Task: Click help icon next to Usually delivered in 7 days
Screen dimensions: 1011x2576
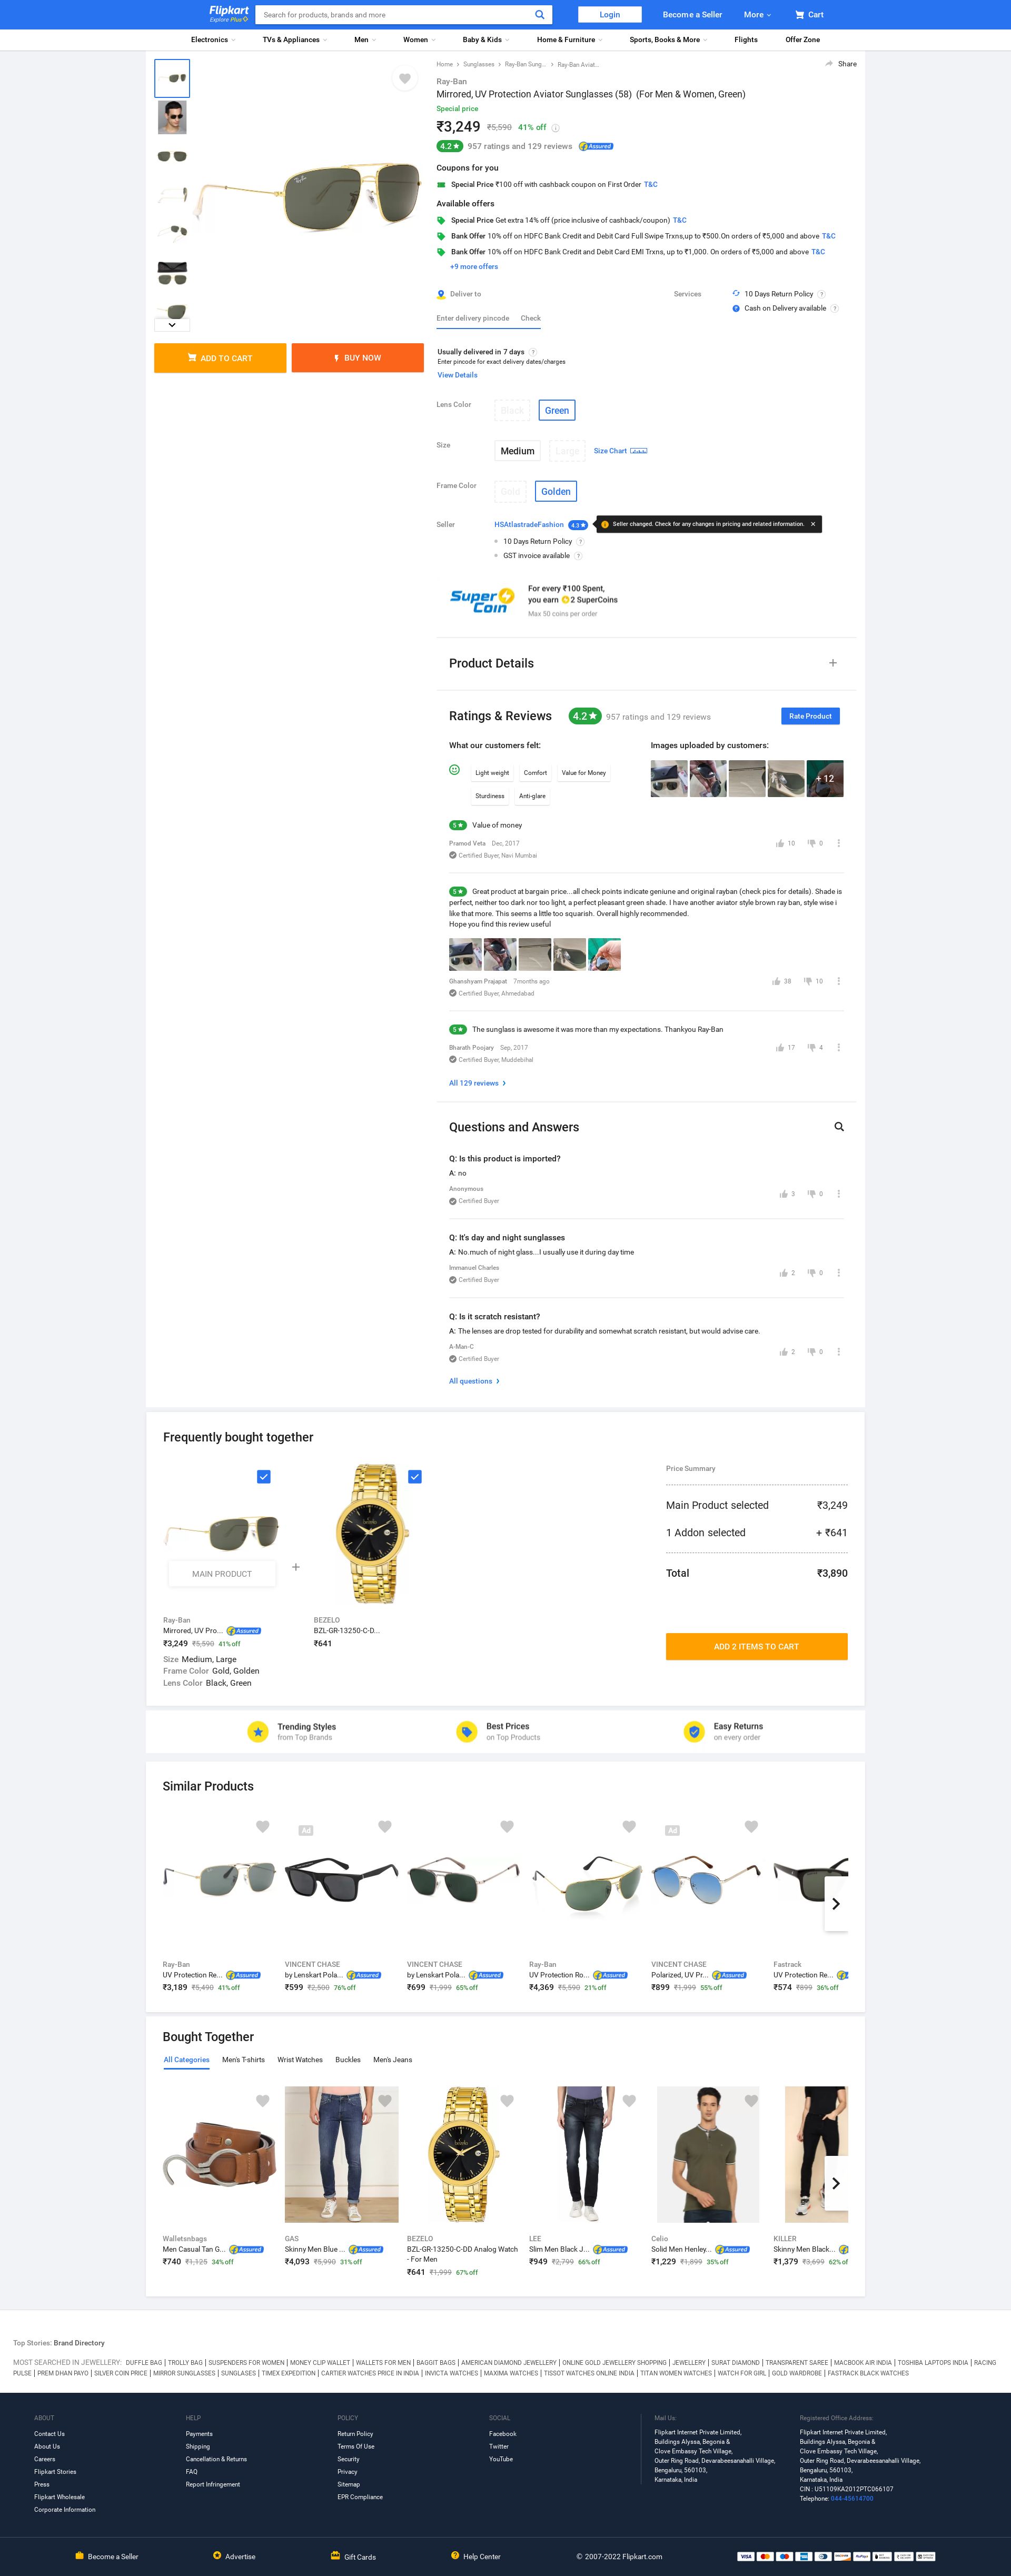Action: (x=532, y=352)
